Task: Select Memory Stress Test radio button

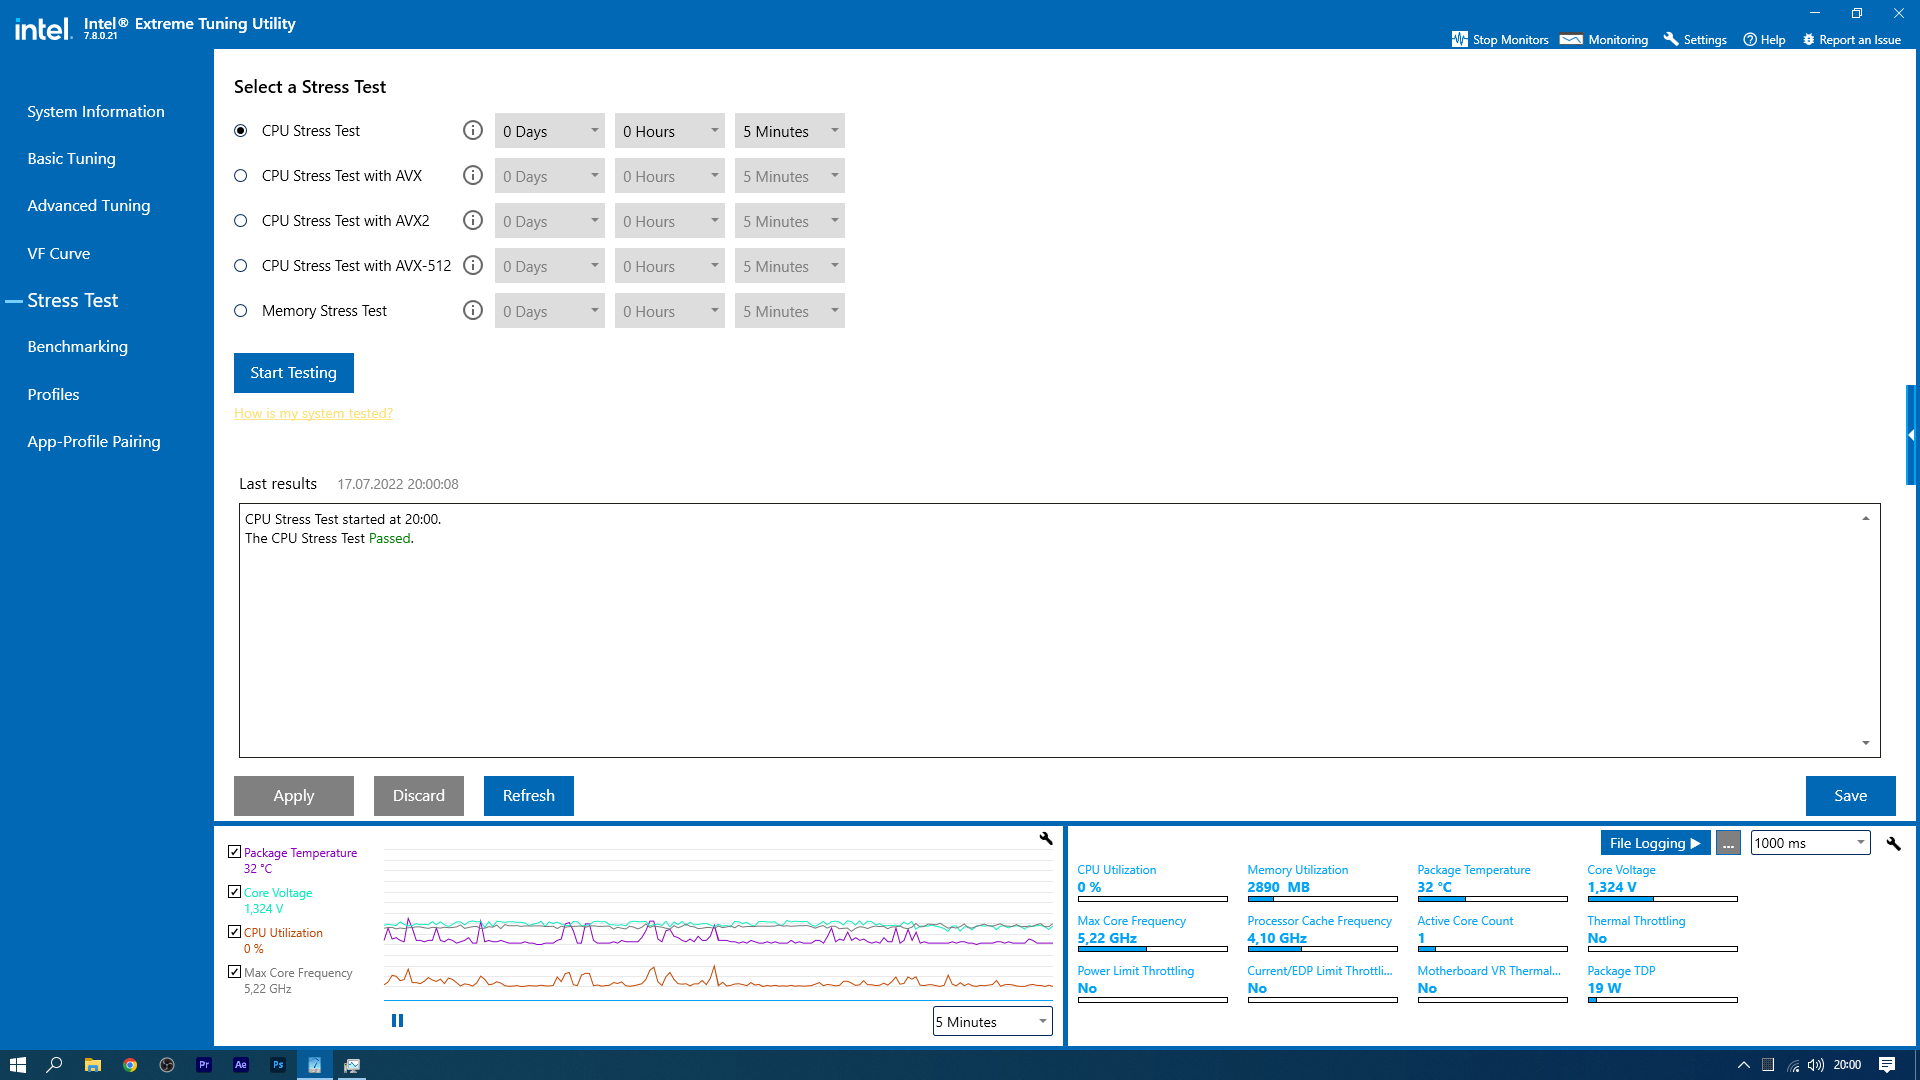Action: click(241, 311)
